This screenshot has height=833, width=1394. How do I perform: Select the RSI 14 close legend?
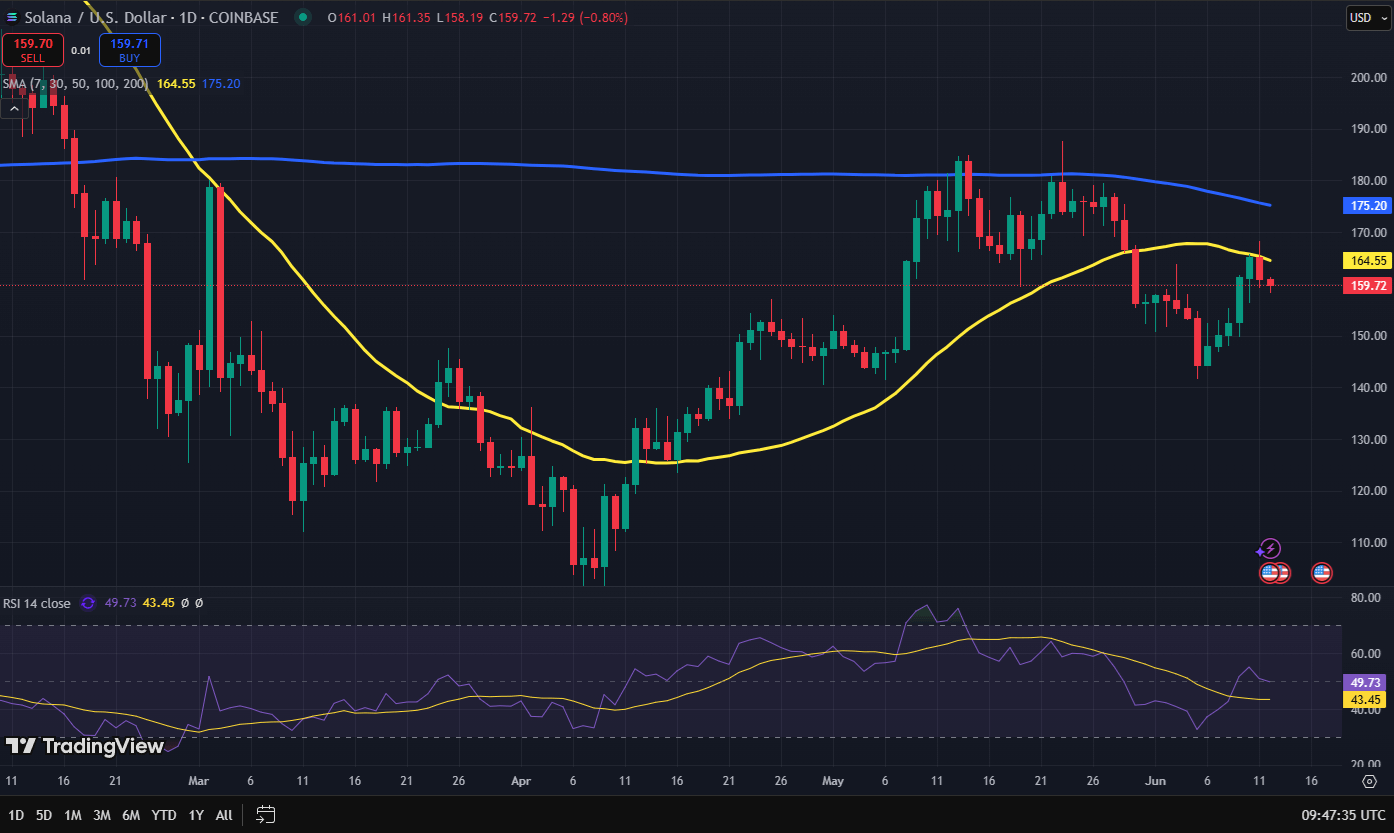pos(37,603)
